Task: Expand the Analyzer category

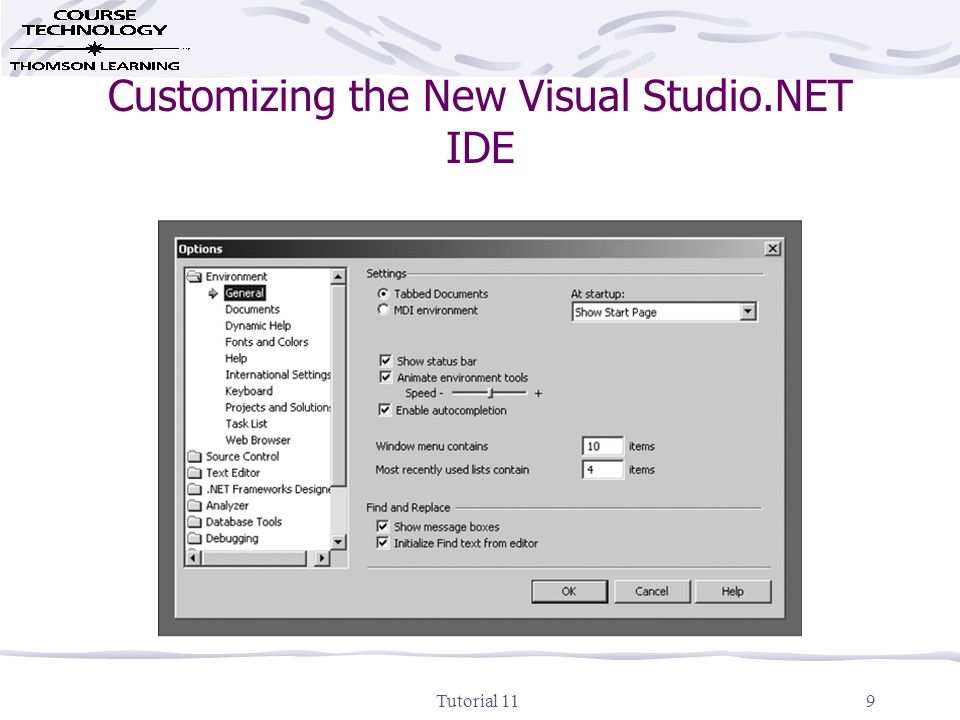Action: tap(227, 506)
